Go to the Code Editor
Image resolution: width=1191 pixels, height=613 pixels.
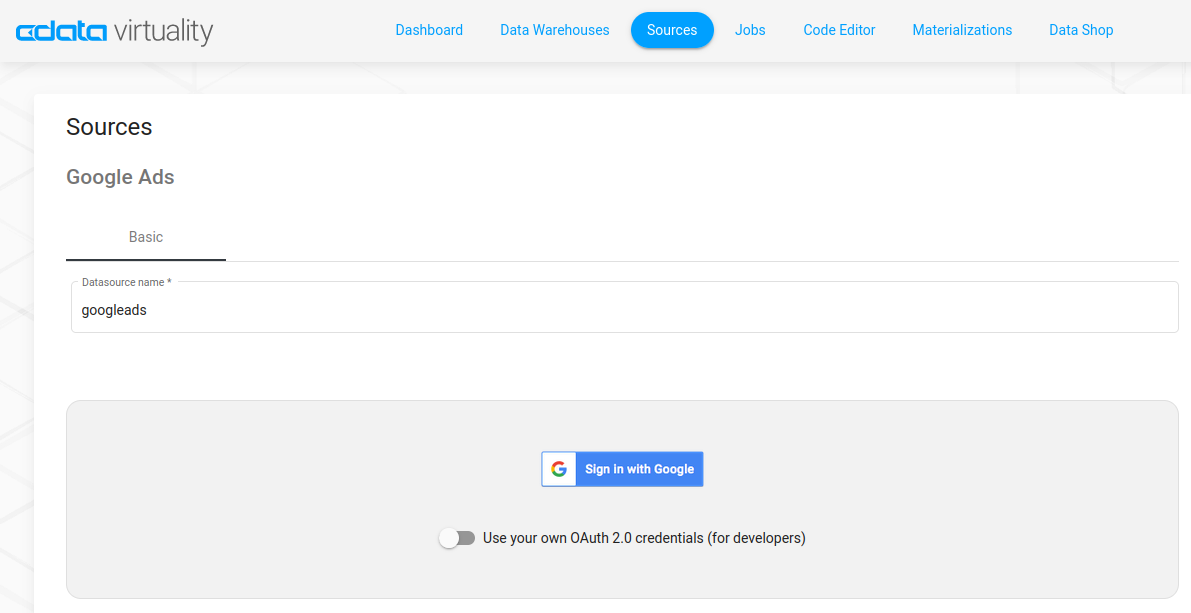[838, 30]
